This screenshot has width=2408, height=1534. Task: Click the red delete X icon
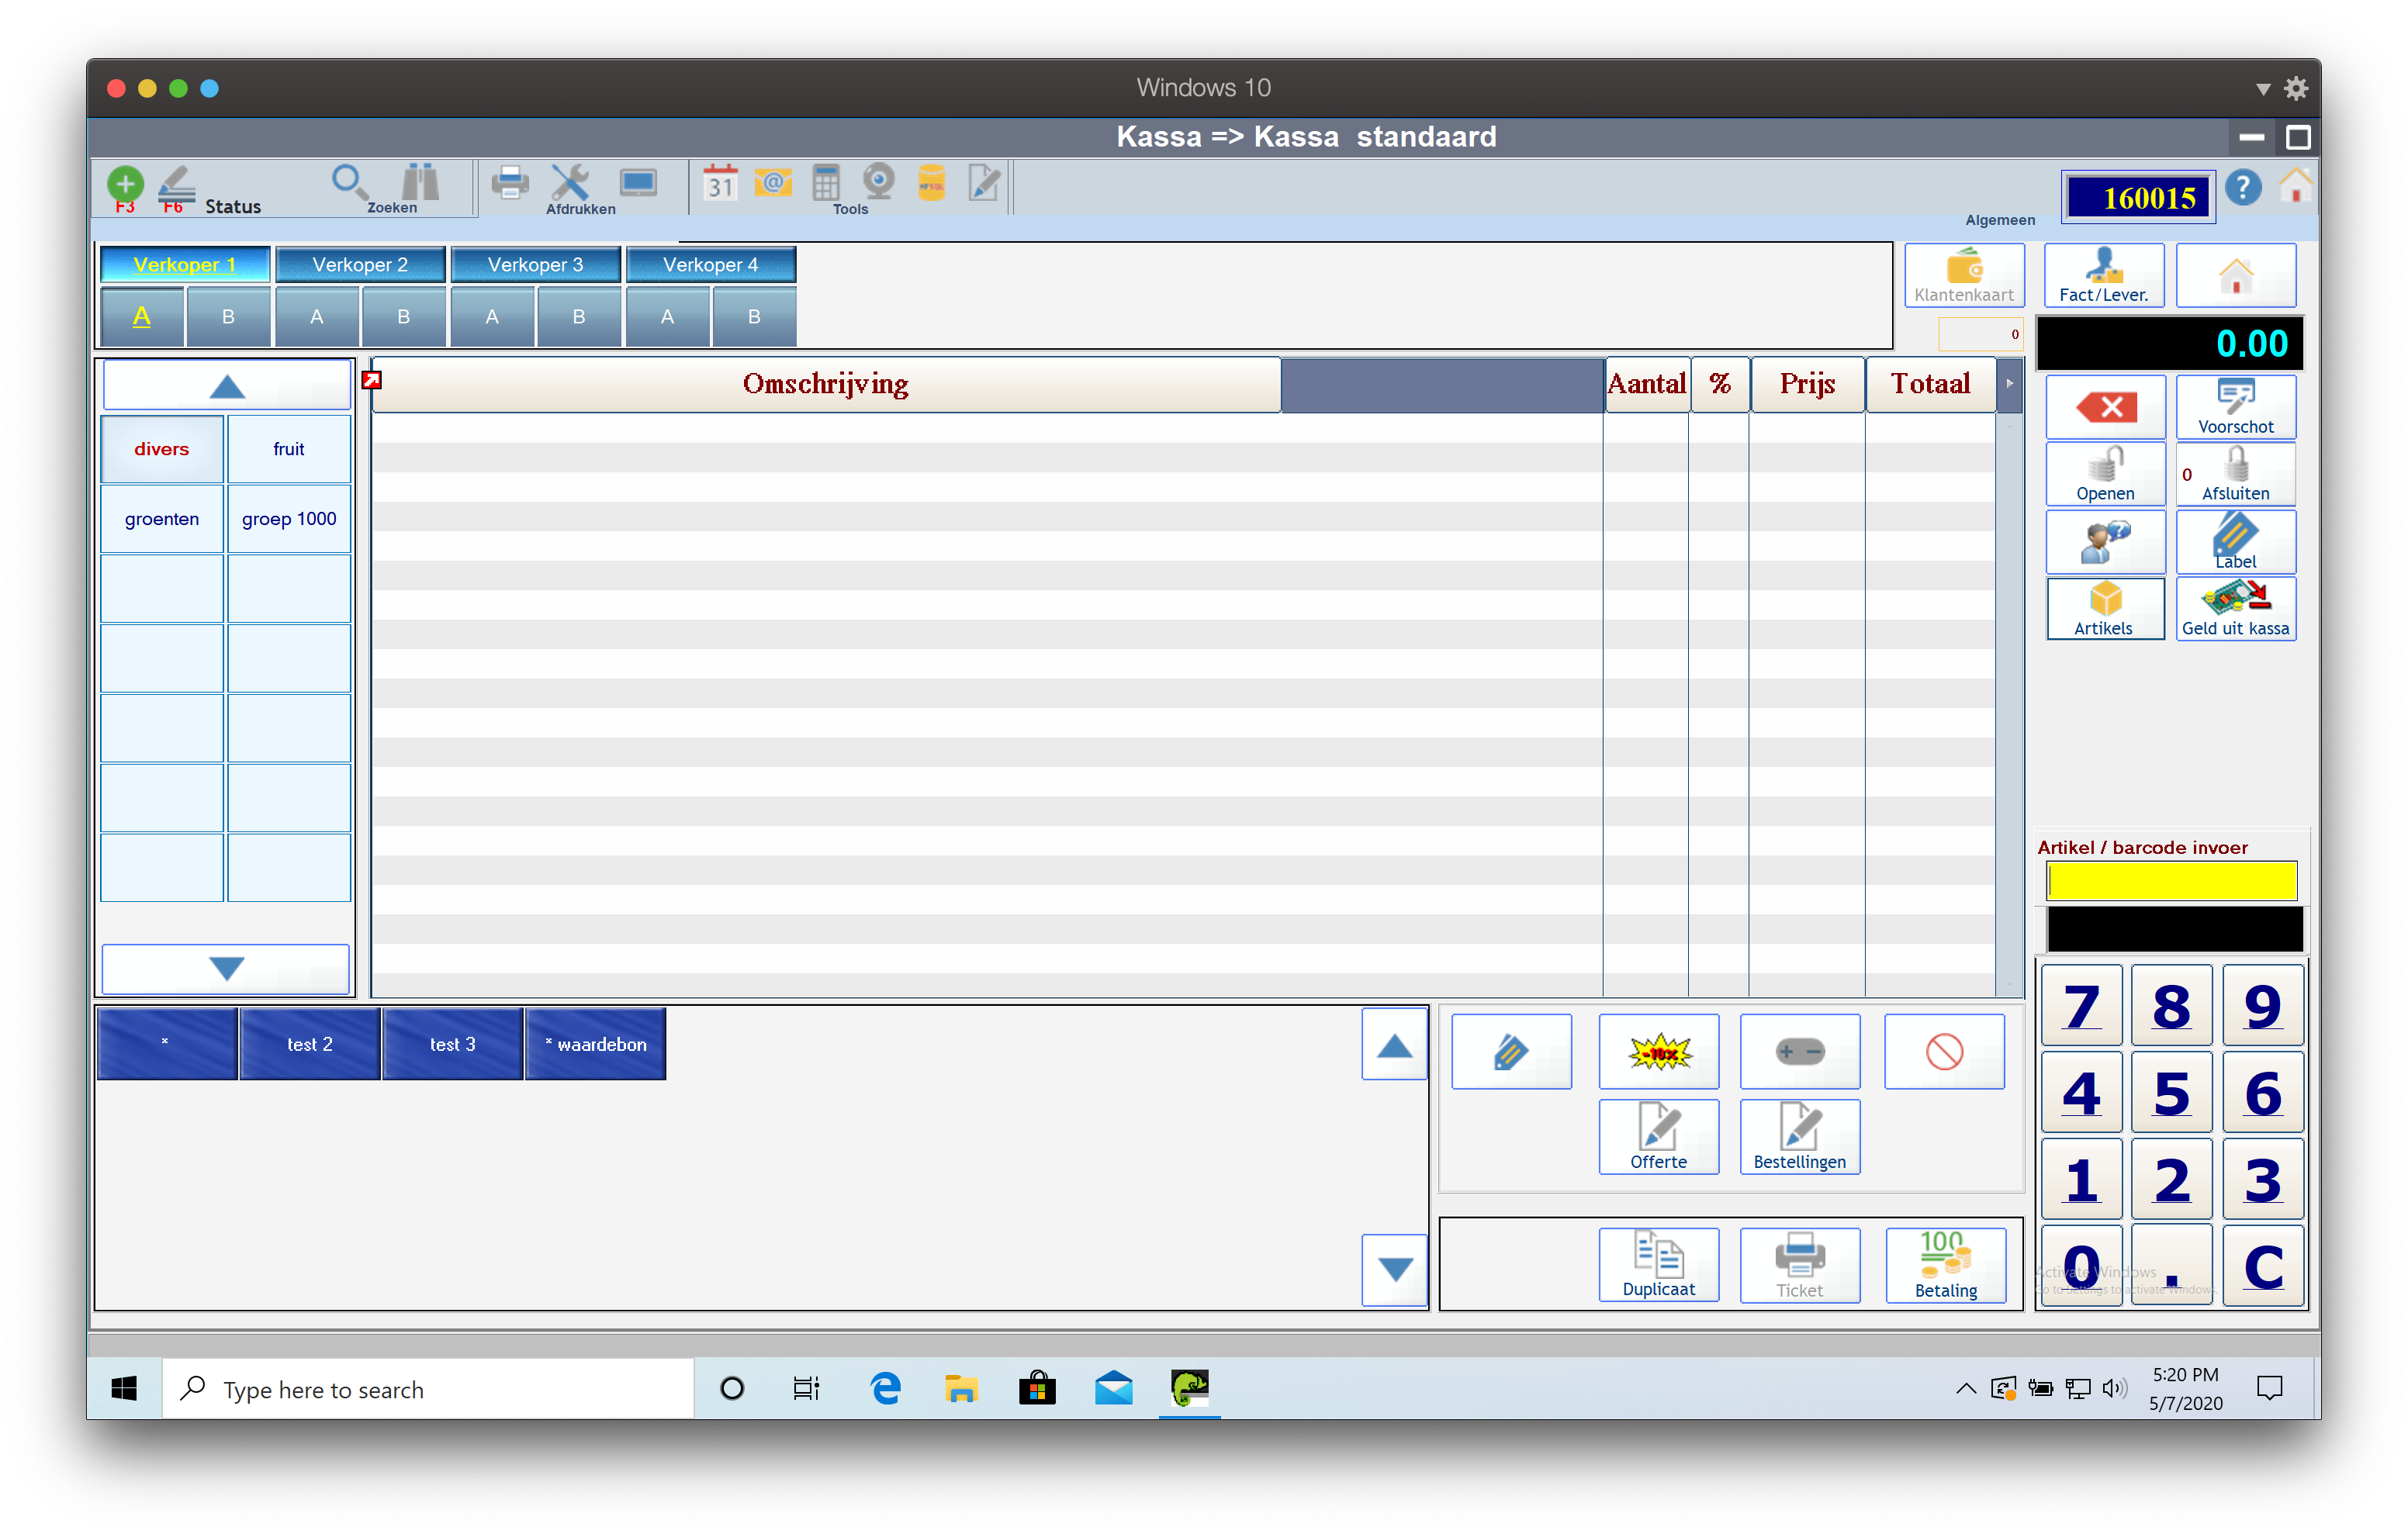pyautogui.click(x=2105, y=407)
